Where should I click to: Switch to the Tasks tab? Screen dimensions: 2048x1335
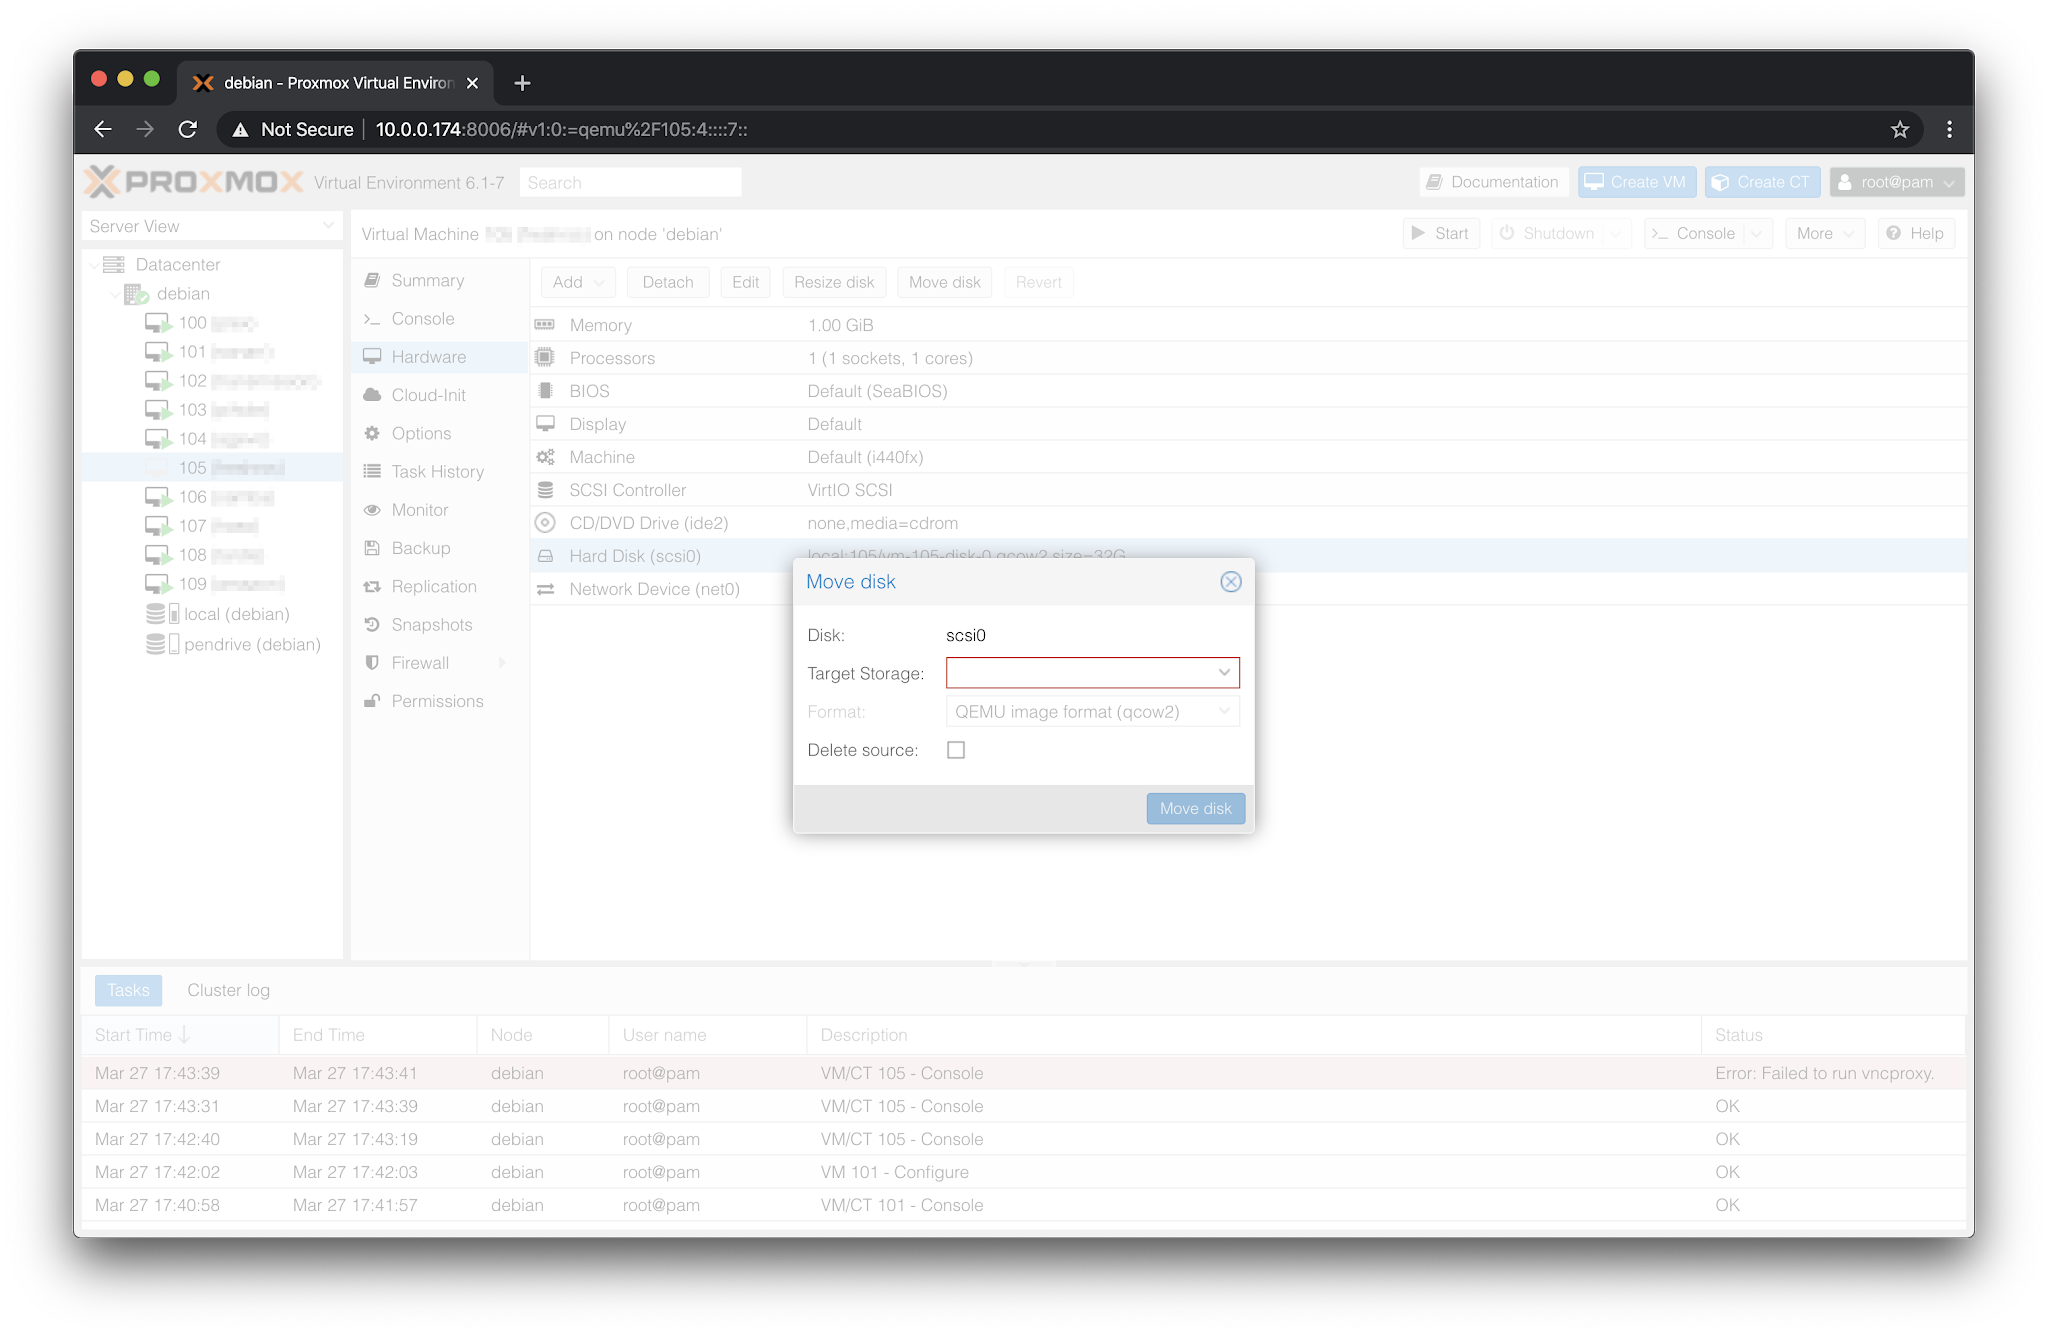[x=128, y=990]
